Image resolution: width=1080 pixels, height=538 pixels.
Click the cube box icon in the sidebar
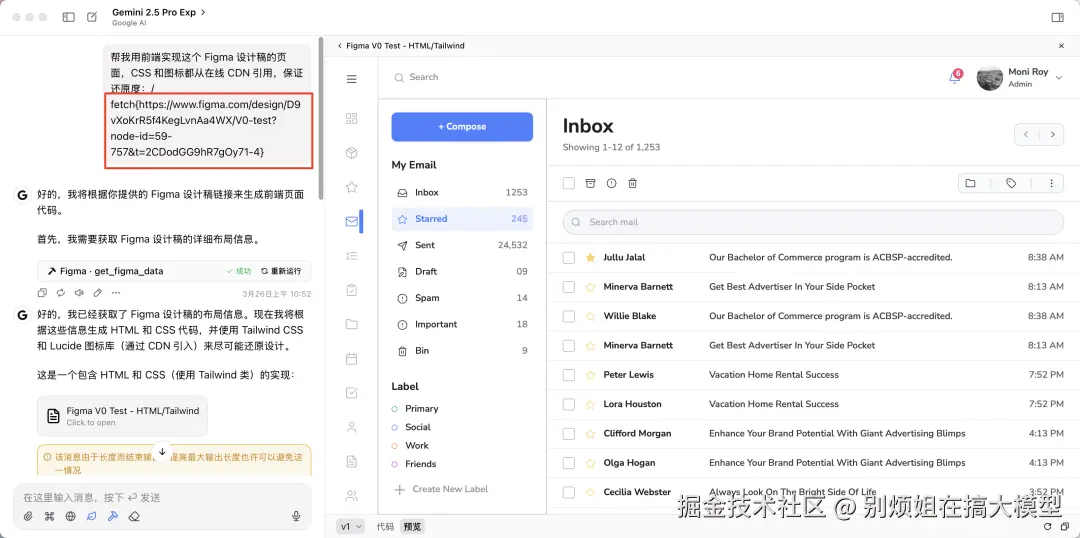352,153
